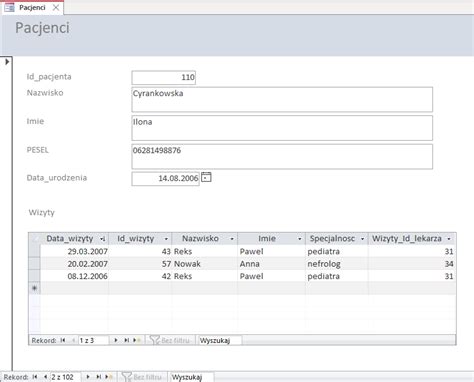Click the nefrolog specialty cell

pos(337,264)
